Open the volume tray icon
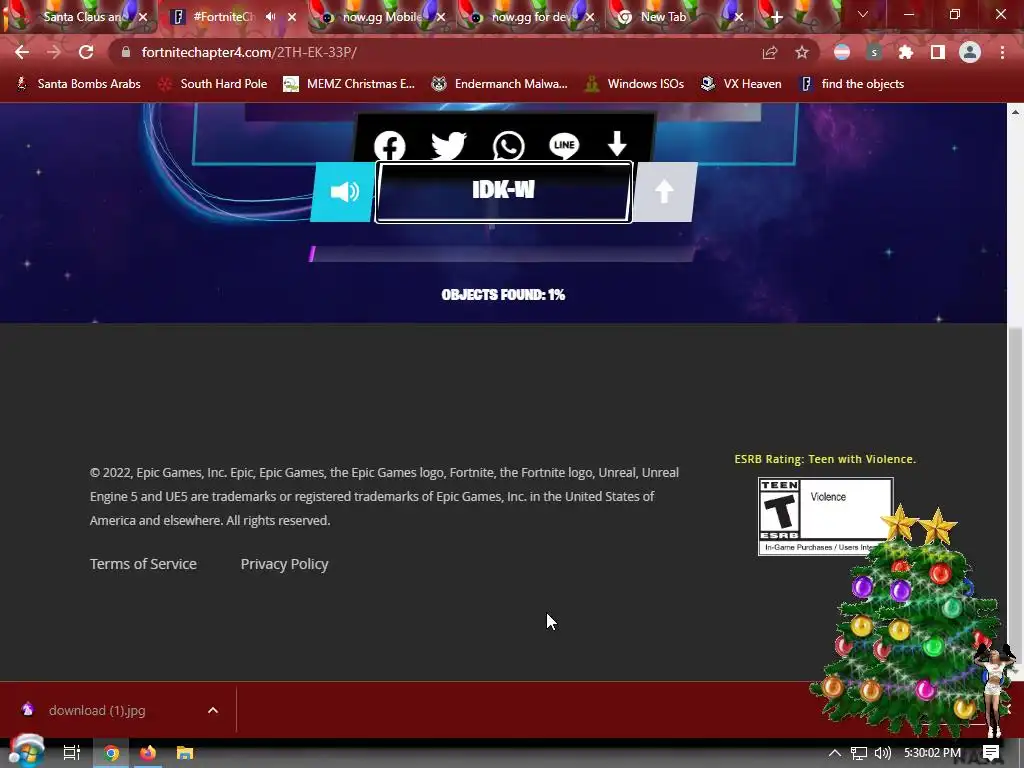Image resolution: width=1024 pixels, height=768 pixels. 882,753
